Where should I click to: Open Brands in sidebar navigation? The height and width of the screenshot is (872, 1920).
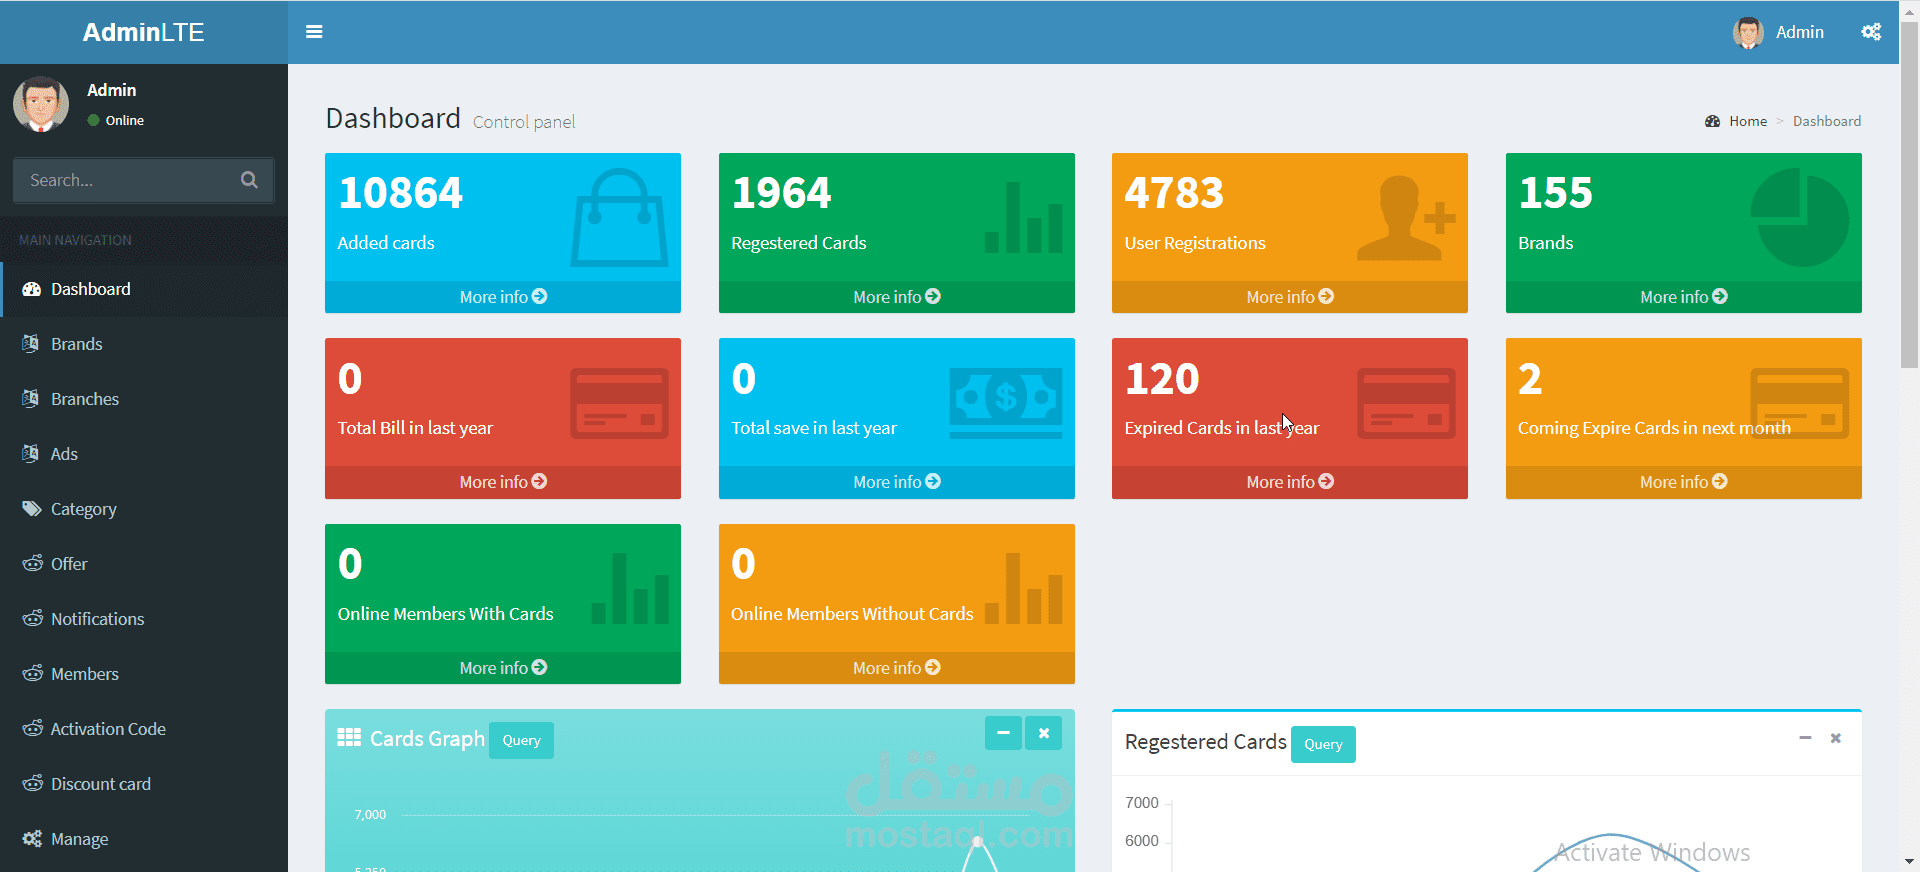[x=144, y=344]
